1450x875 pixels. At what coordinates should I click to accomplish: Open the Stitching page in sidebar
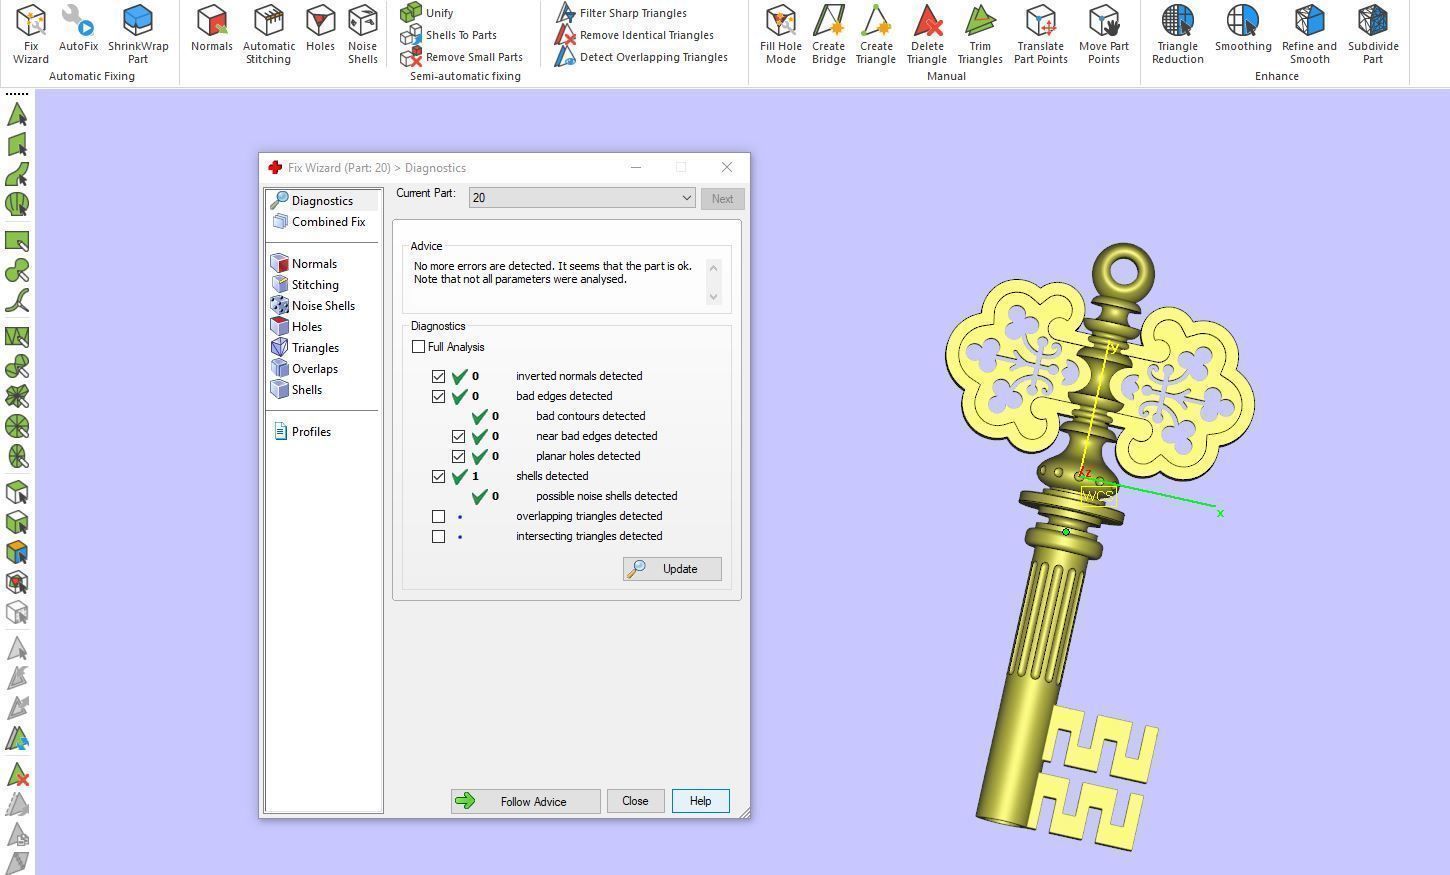point(314,285)
